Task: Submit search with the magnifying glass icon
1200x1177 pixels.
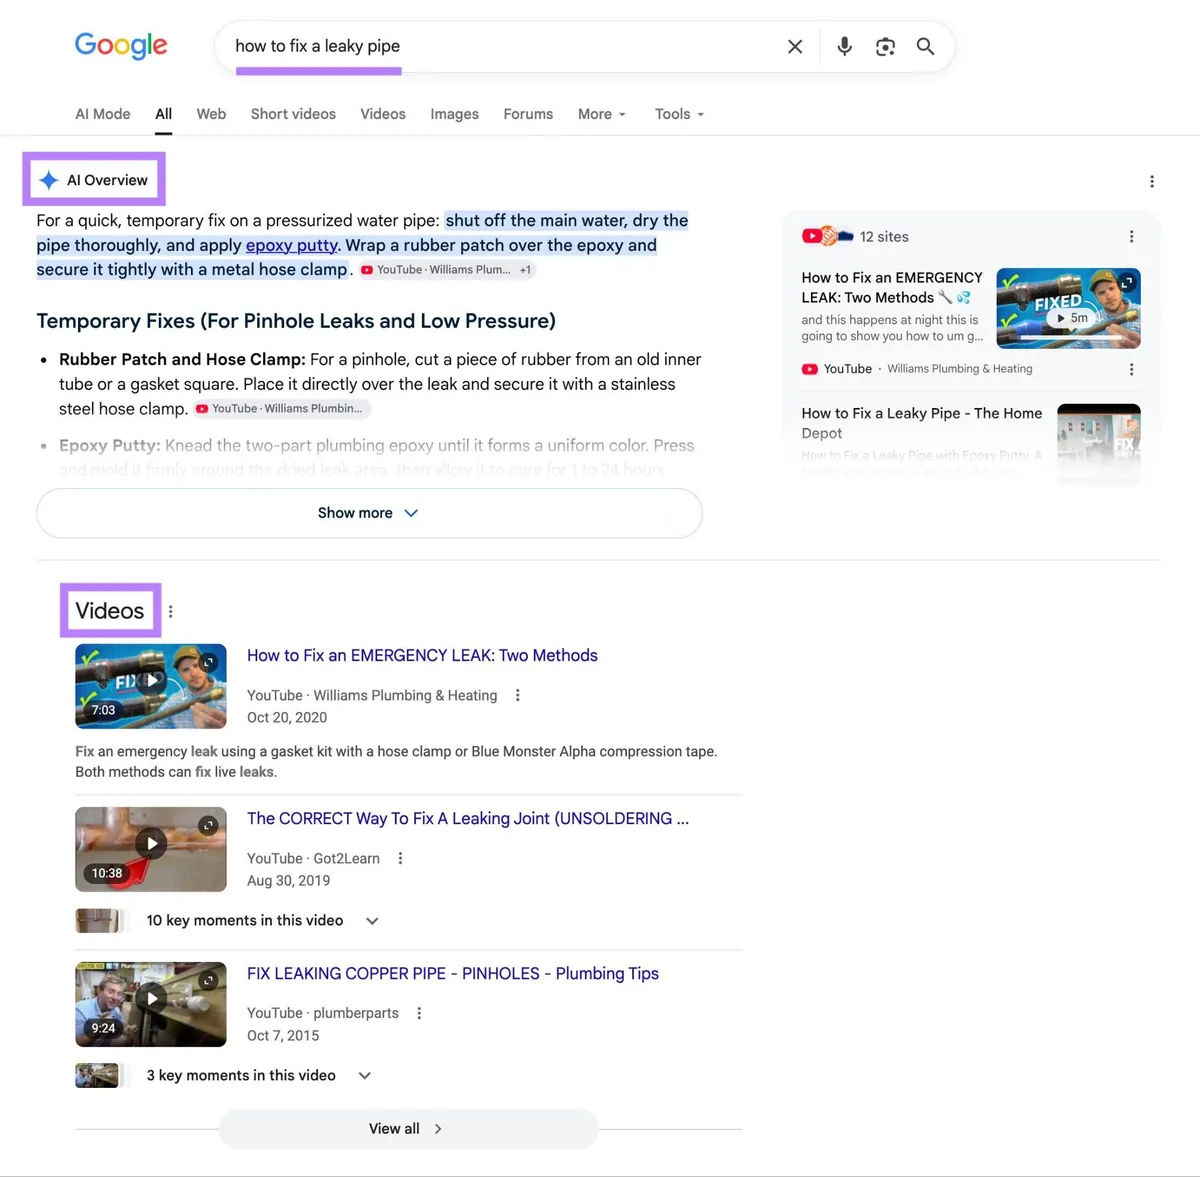Action: point(925,46)
